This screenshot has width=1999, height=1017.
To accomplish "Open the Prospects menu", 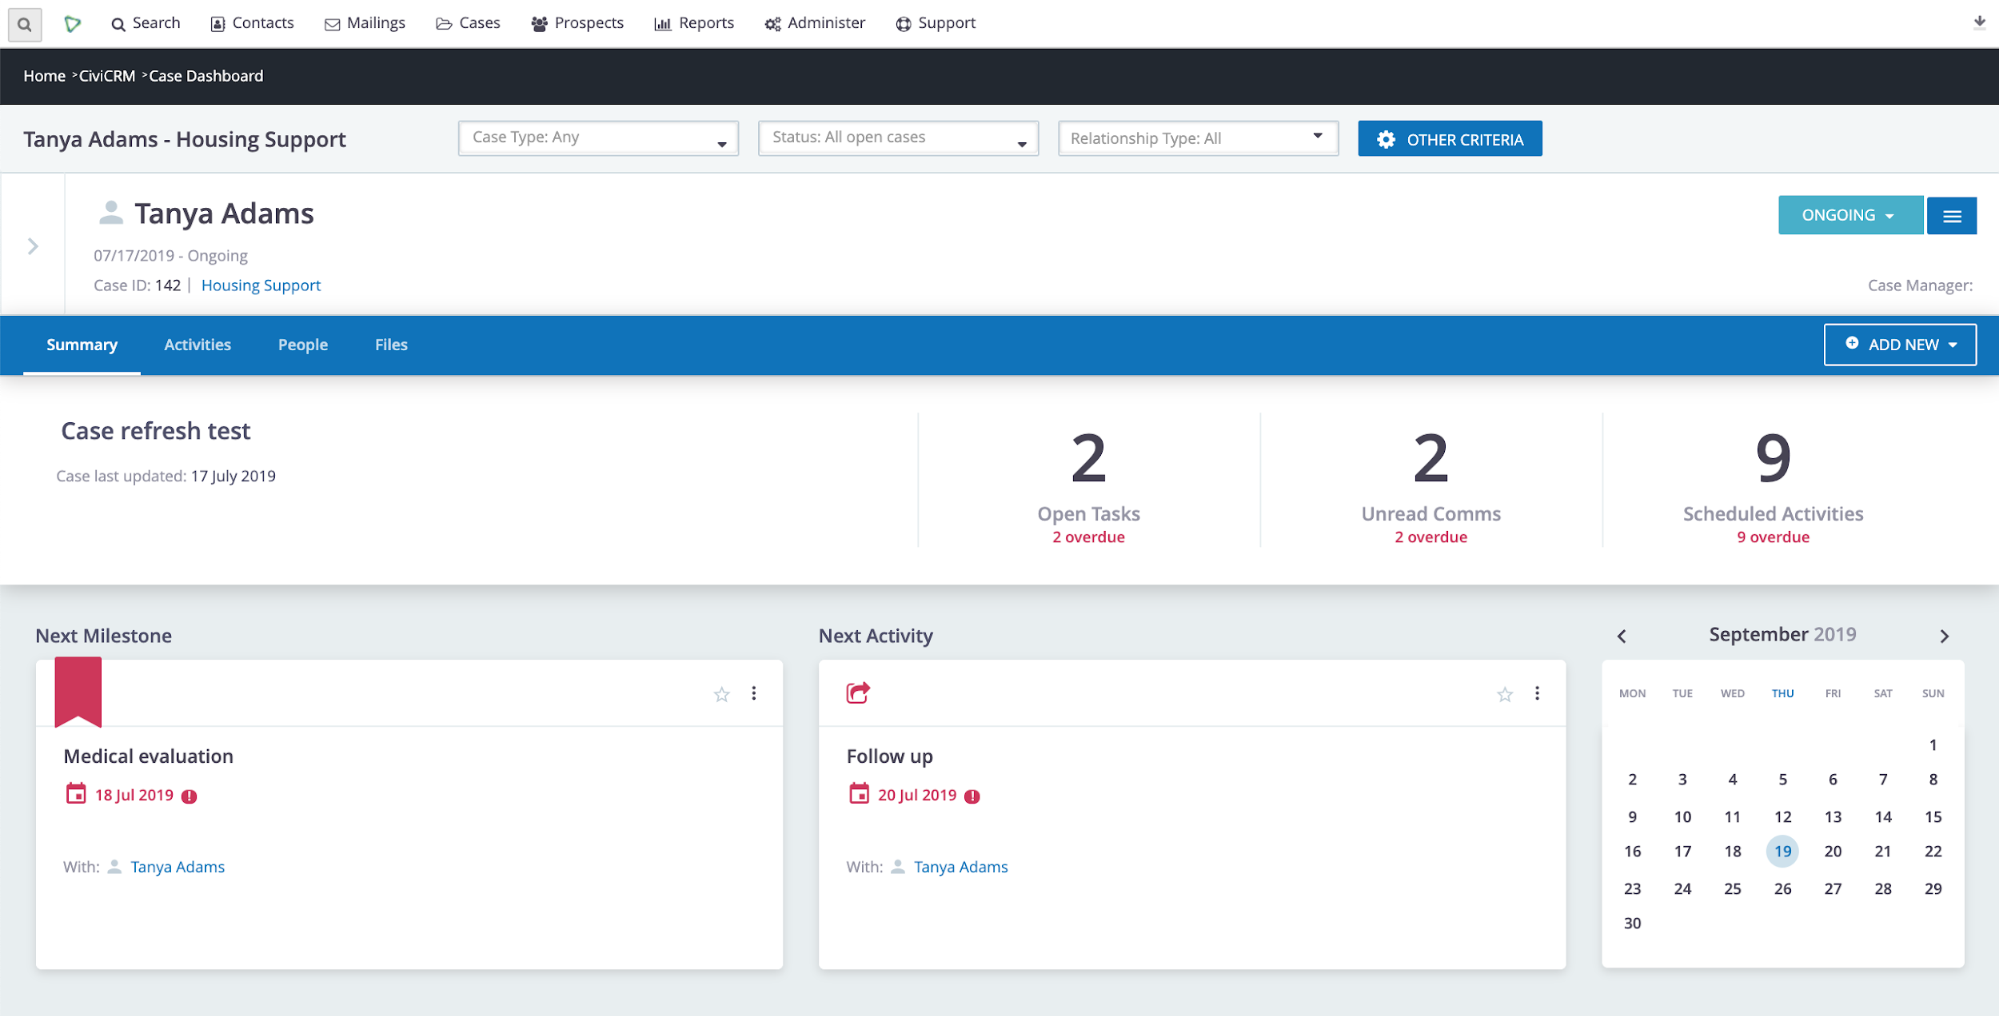I will (x=577, y=23).
